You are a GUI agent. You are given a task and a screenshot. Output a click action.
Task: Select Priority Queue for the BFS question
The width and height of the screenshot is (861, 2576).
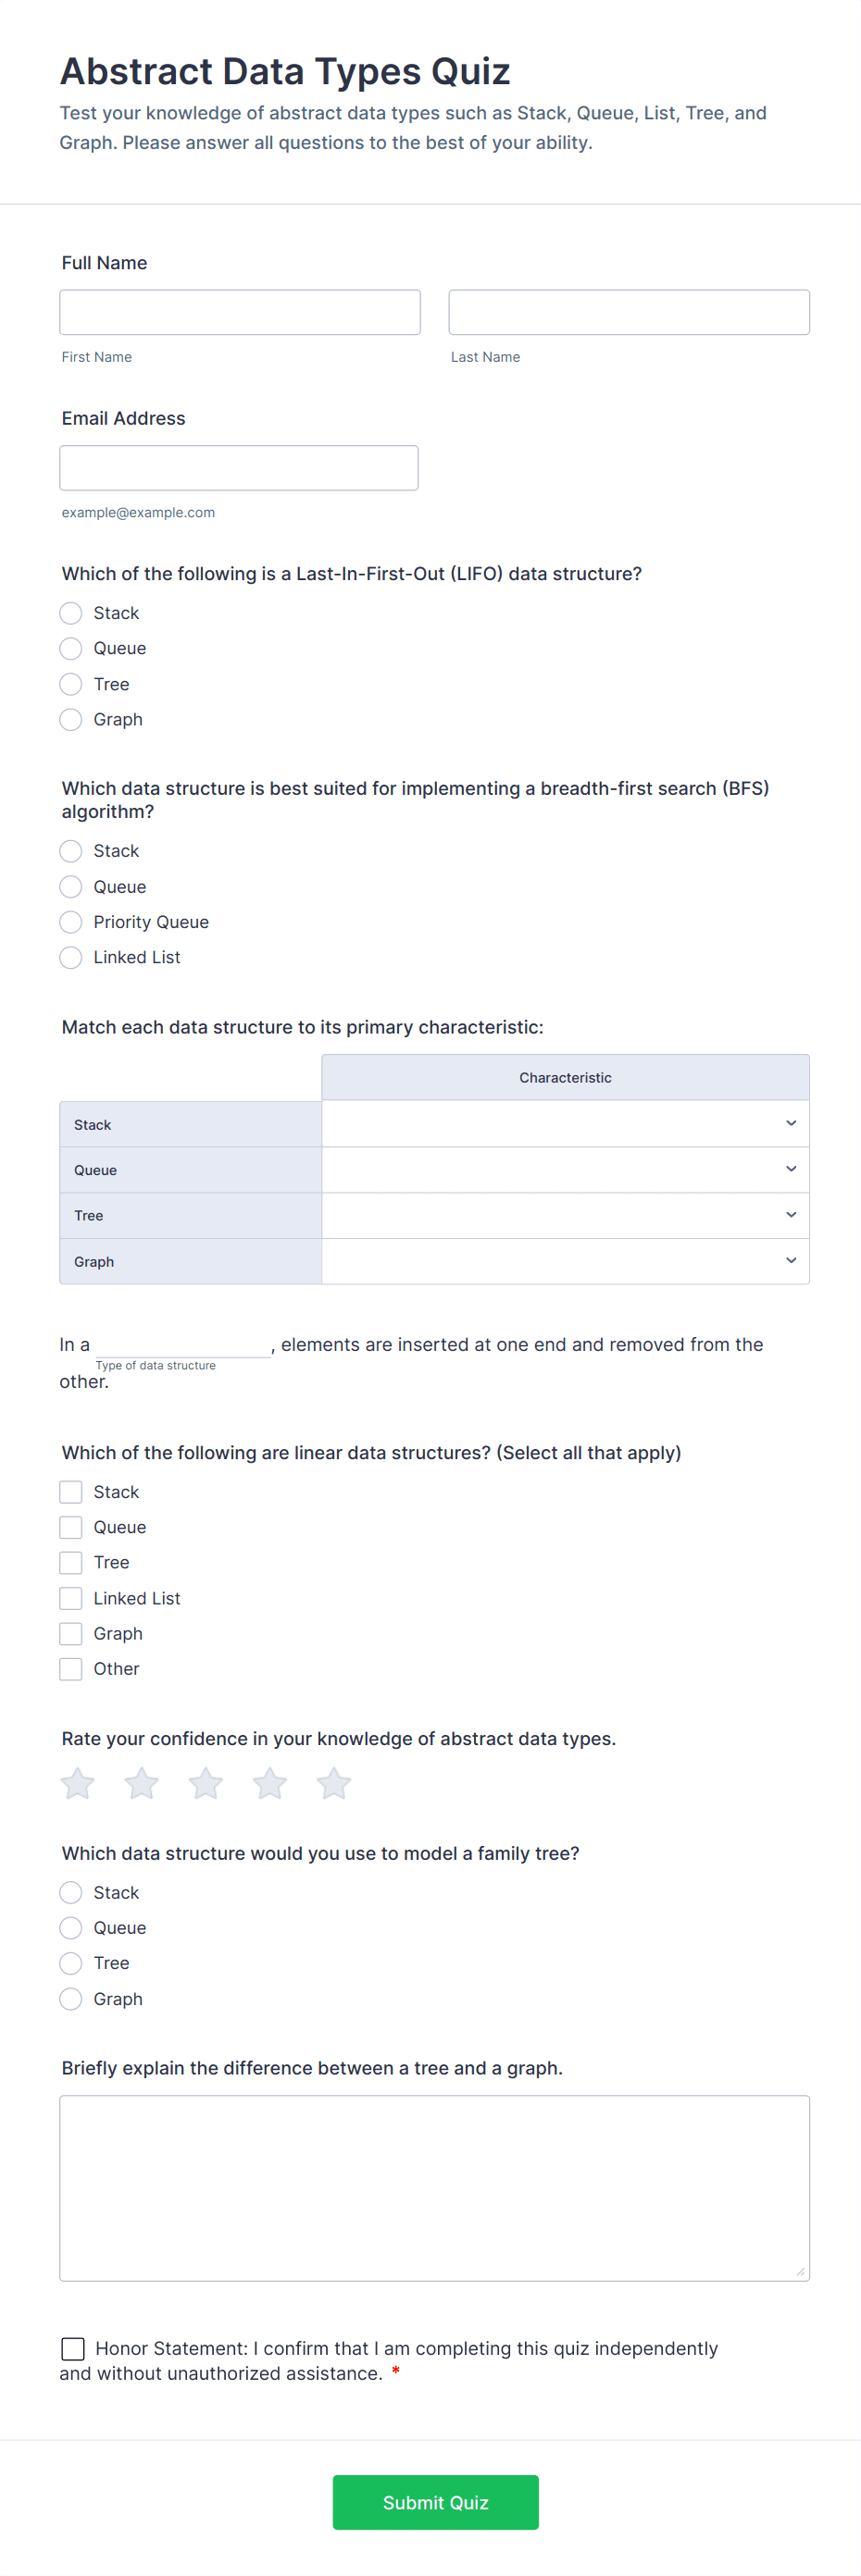(70, 921)
